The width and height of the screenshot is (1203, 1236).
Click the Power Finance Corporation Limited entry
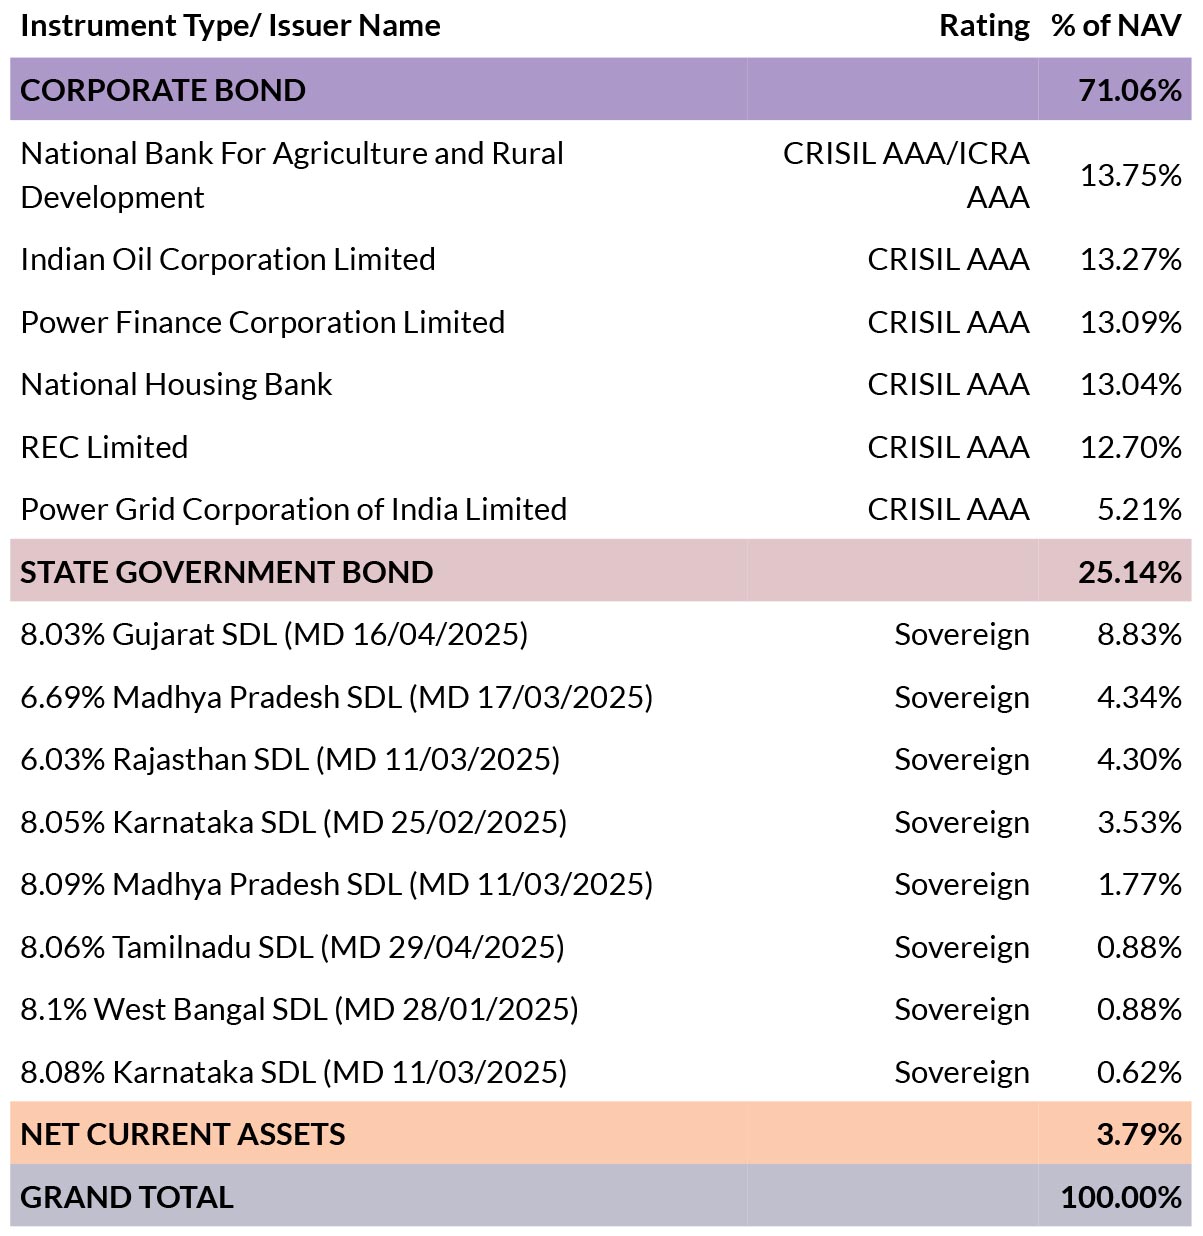(x=263, y=322)
